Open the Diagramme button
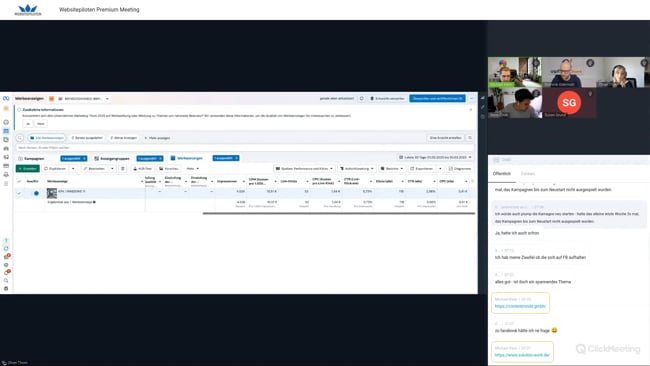This screenshot has width=650, height=366. (460, 169)
